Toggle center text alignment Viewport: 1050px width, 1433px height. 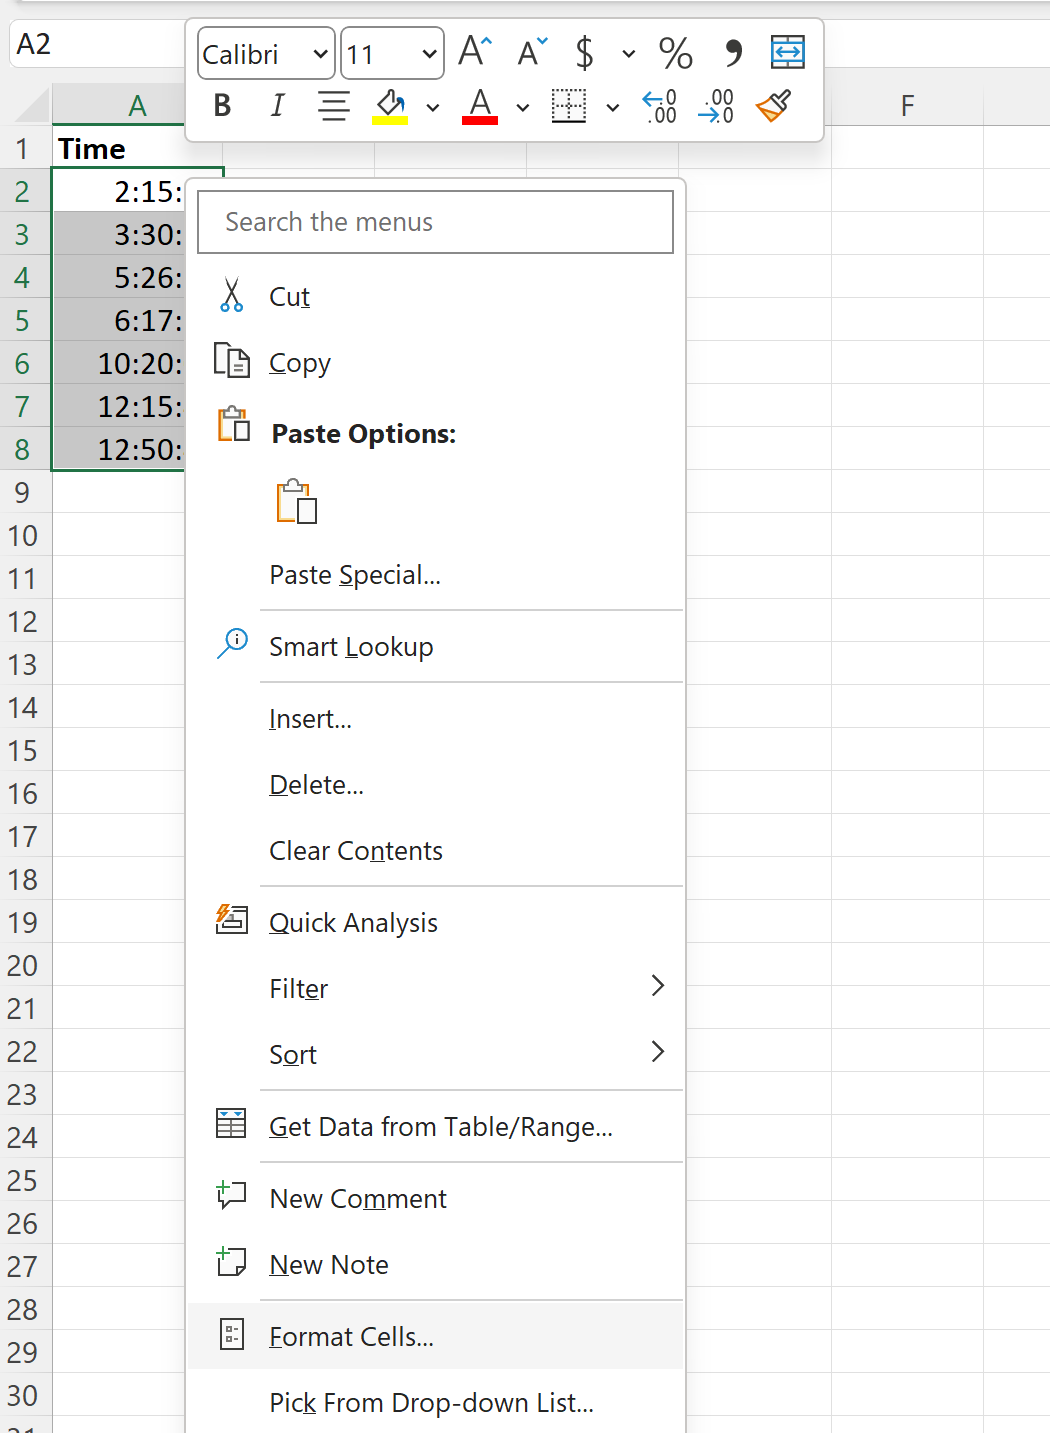pos(333,105)
